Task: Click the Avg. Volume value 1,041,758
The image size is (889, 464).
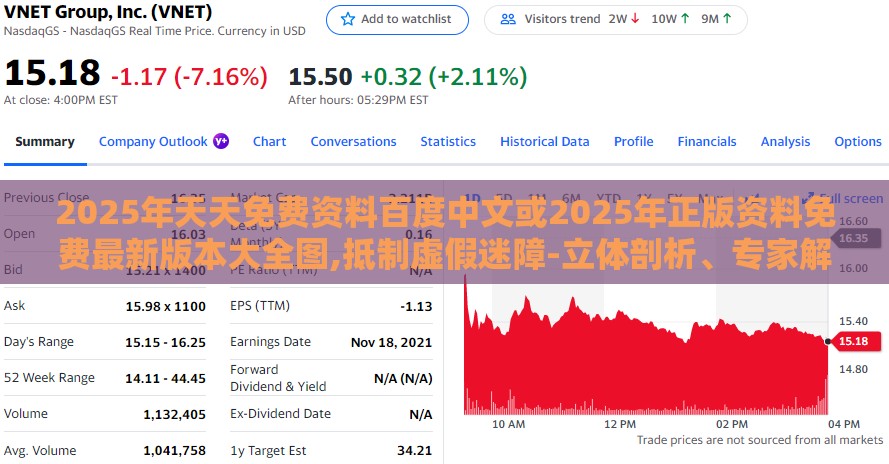Action: pos(175,451)
